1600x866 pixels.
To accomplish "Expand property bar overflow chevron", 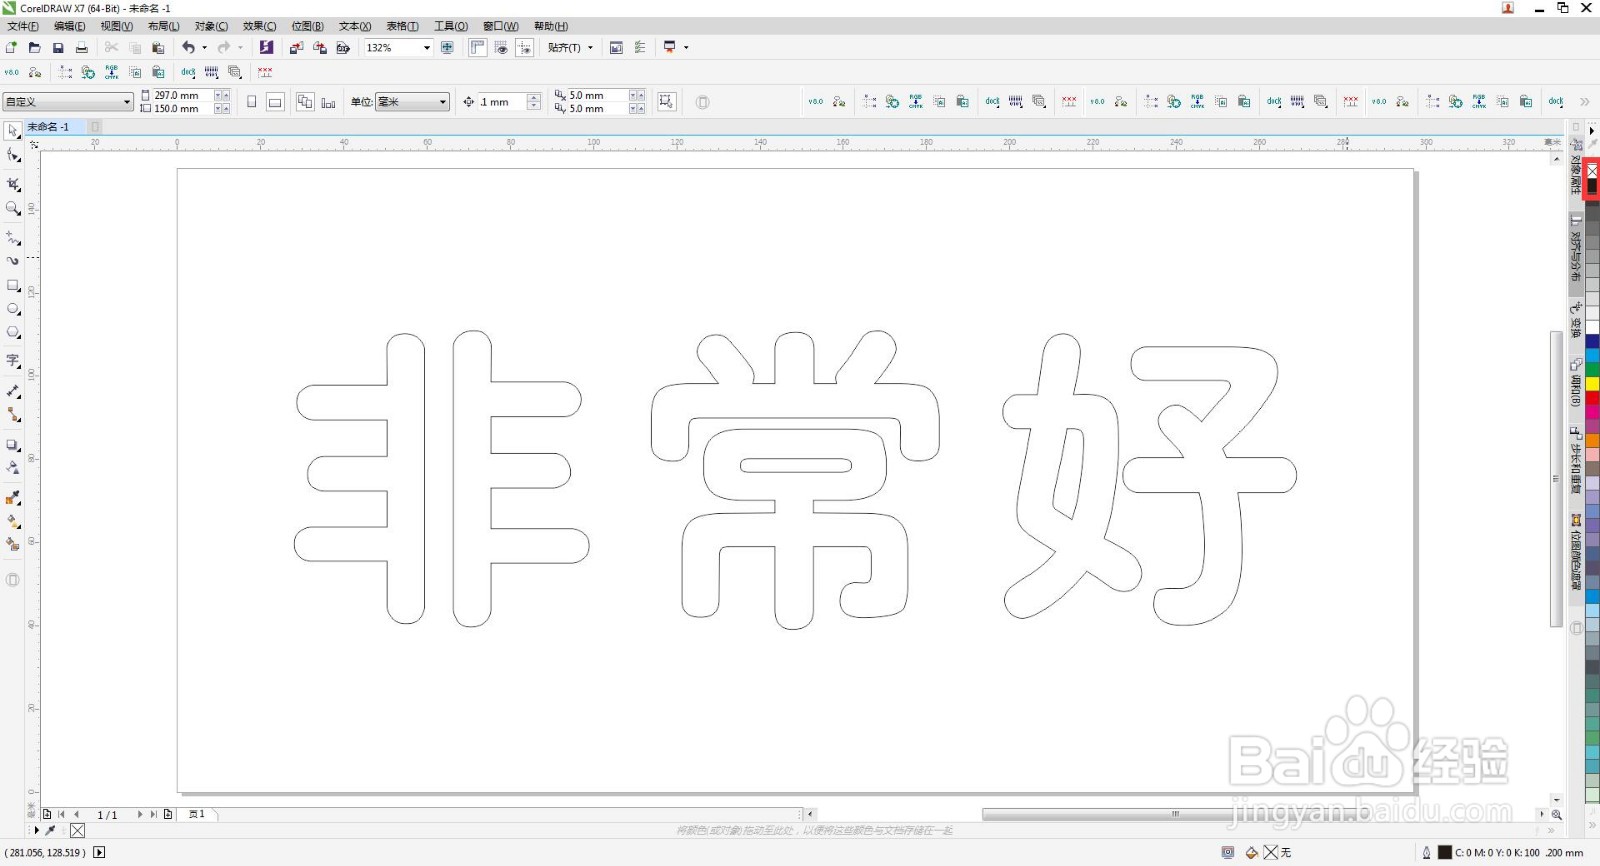I will [1585, 102].
